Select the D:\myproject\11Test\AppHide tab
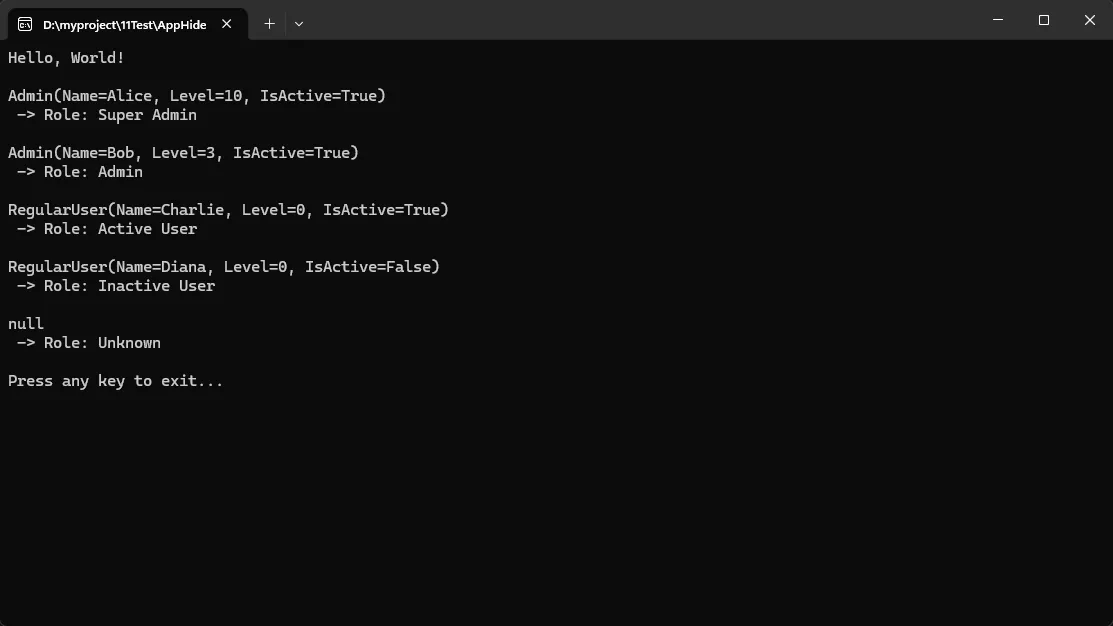 click(124, 24)
